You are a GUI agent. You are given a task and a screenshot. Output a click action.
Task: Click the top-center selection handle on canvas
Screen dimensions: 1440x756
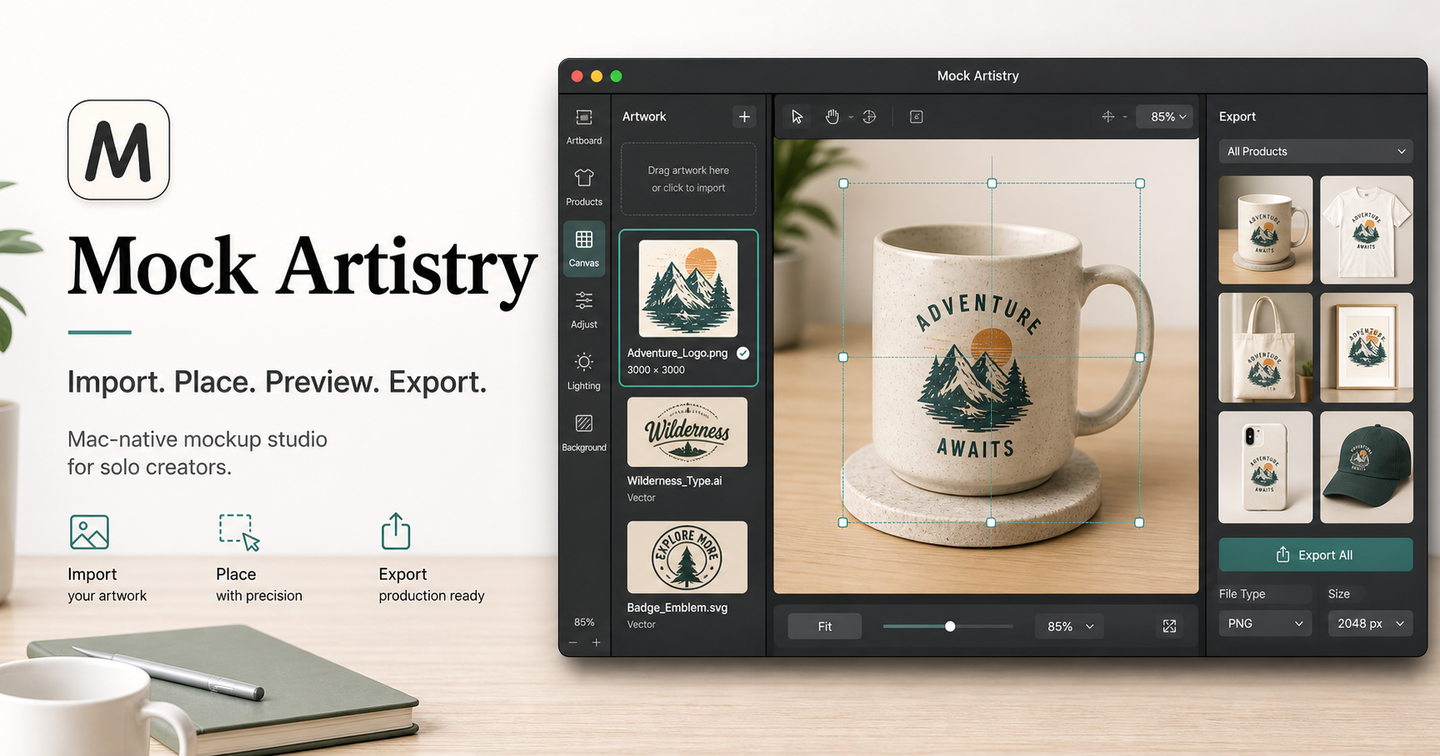(x=992, y=184)
